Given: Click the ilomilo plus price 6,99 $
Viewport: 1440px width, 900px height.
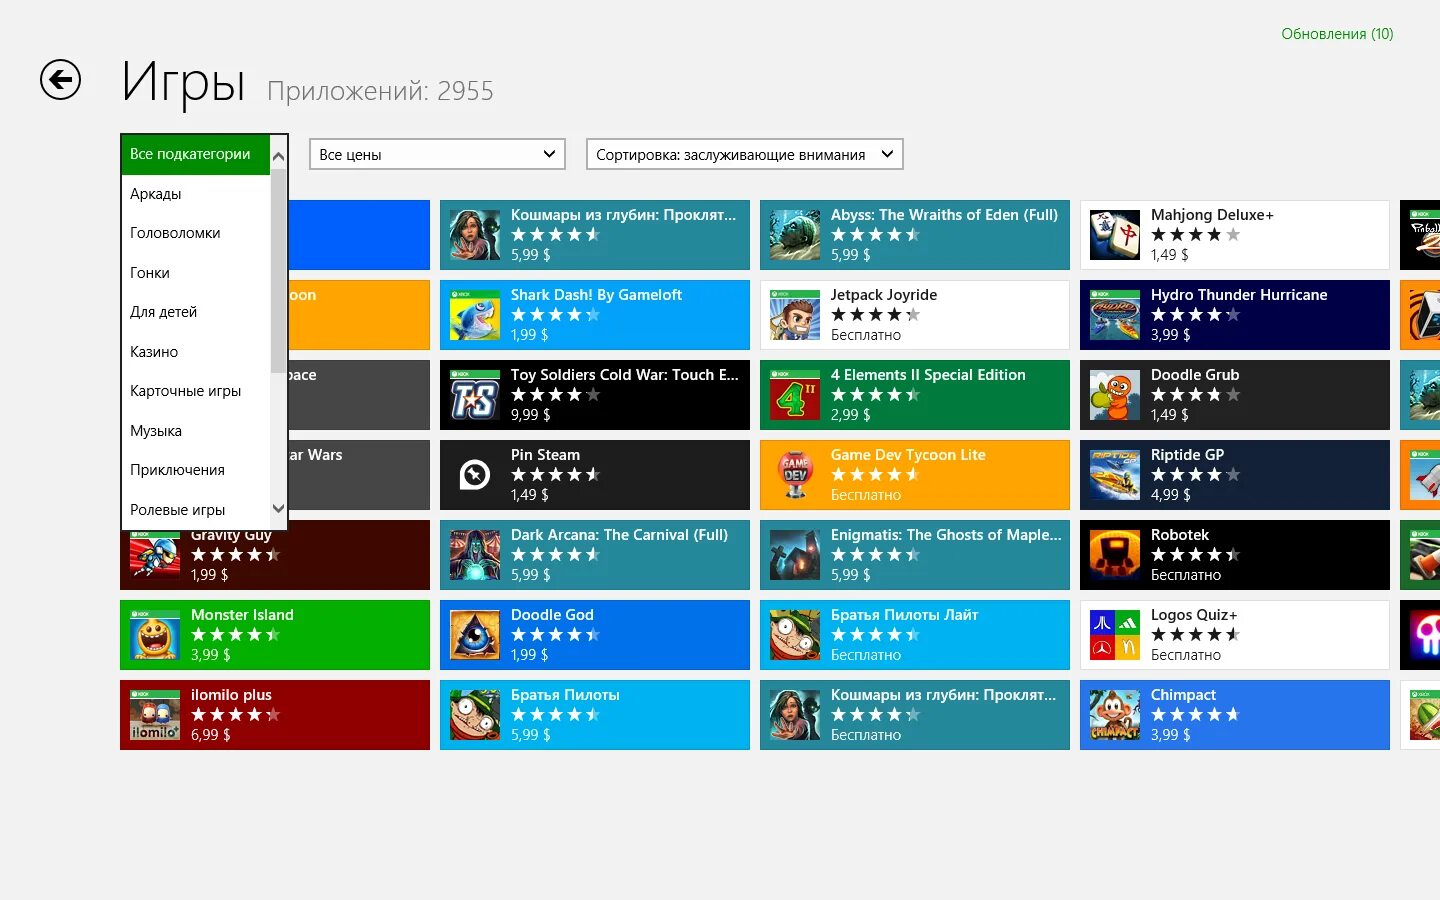Looking at the screenshot, I should click(x=210, y=735).
